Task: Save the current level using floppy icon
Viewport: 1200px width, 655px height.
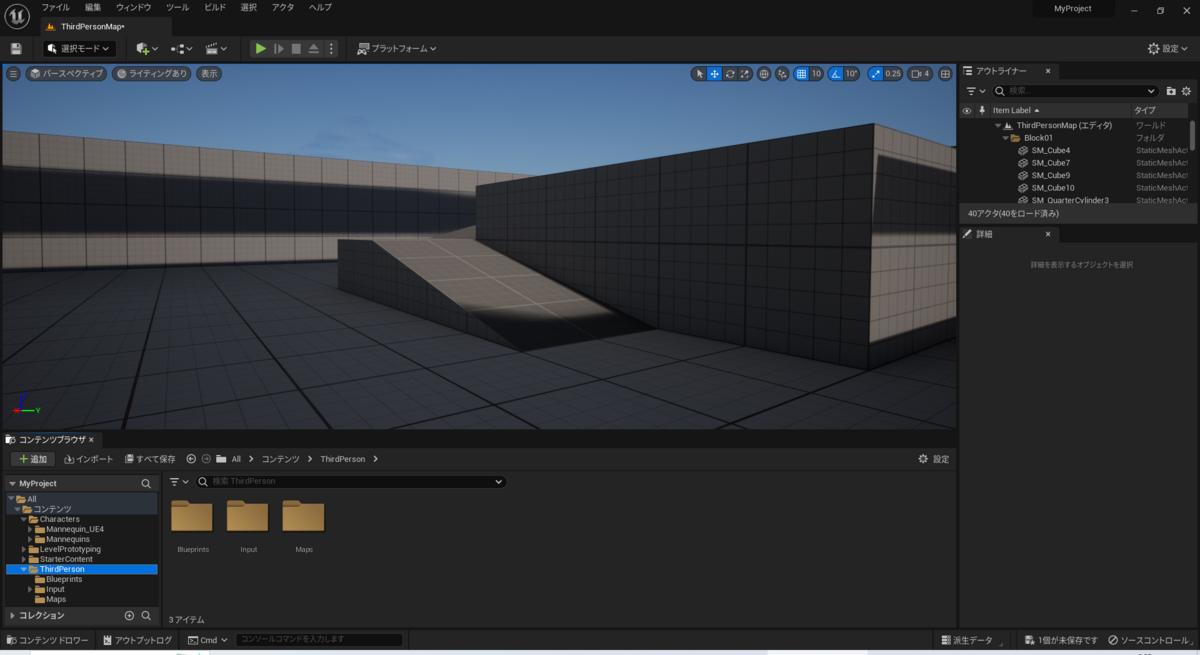Action: (16, 48)
